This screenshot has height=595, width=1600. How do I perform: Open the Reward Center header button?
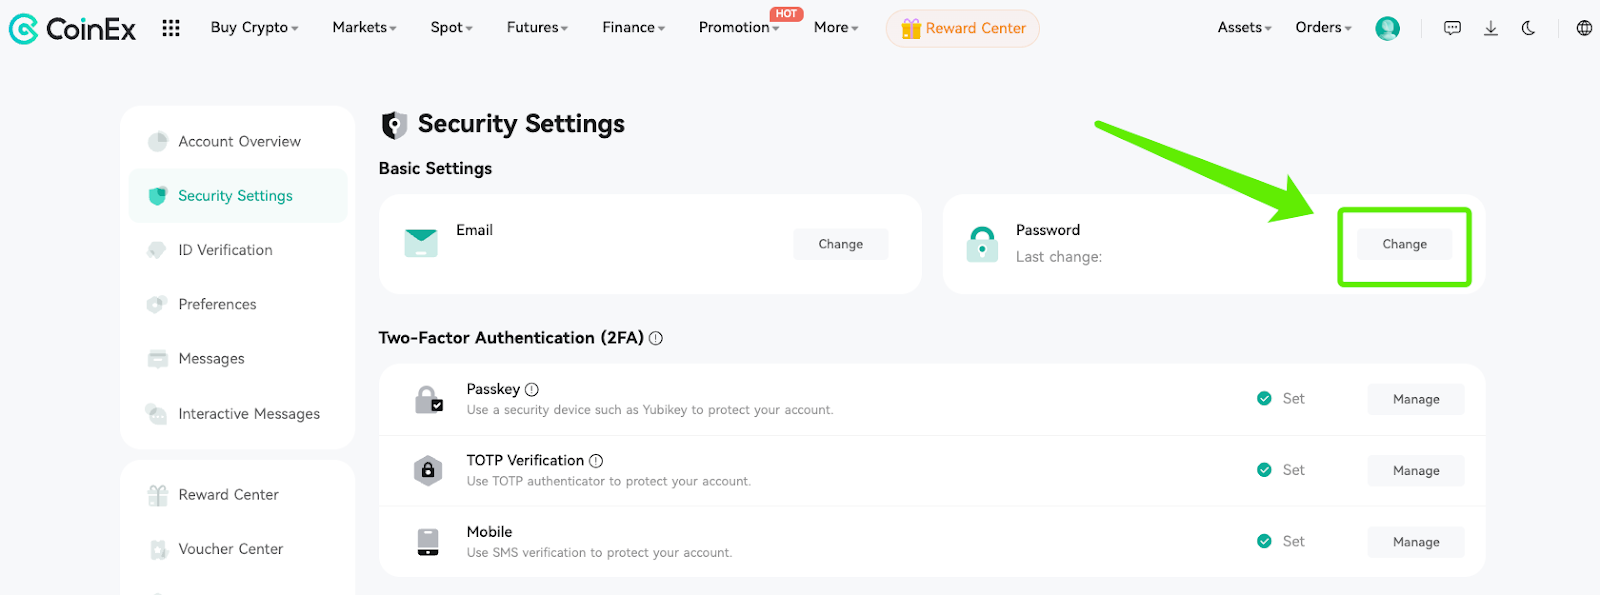pos(962,28)
